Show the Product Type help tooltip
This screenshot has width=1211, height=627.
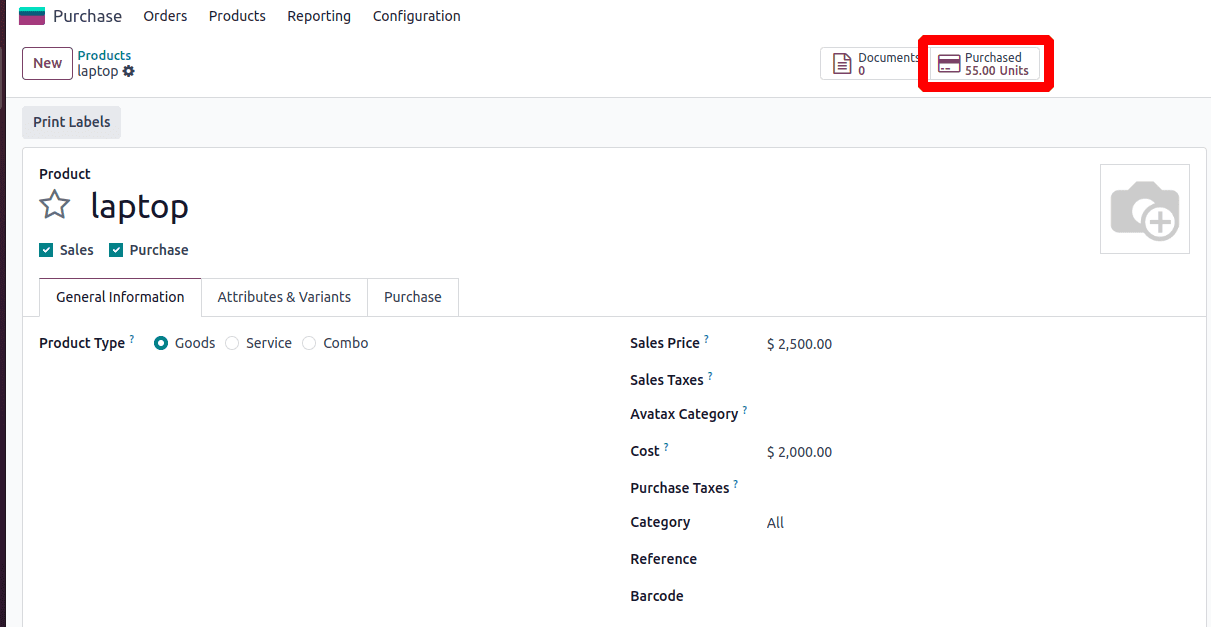(132, 339)
